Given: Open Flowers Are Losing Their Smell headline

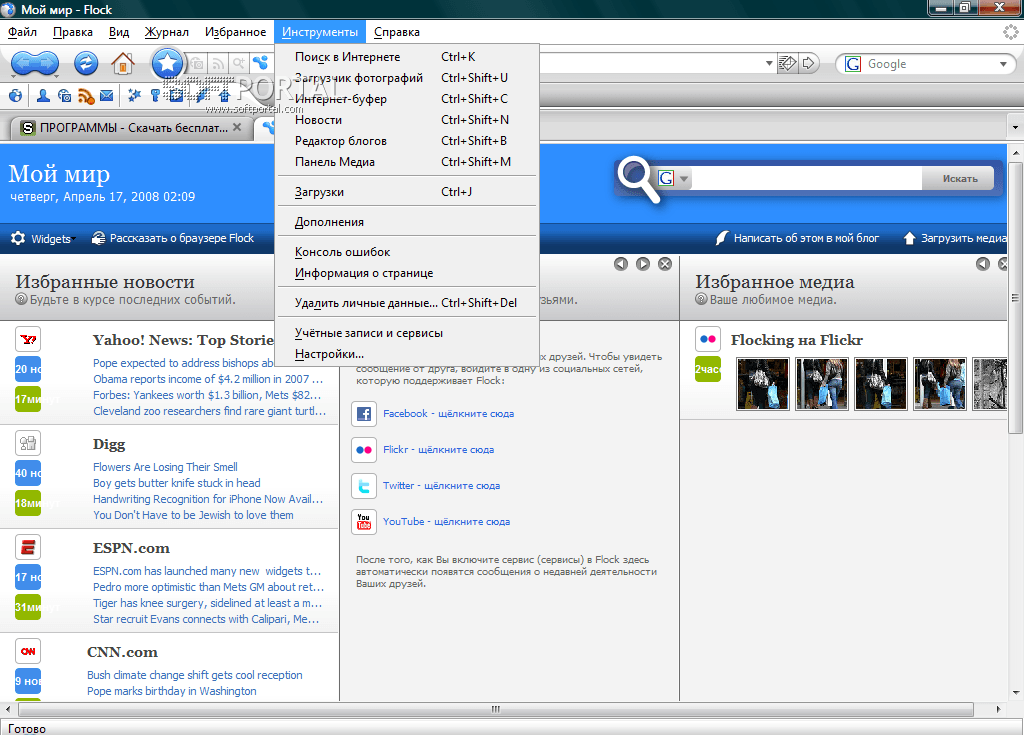Looking at the screenshot, I should [165, 467].
